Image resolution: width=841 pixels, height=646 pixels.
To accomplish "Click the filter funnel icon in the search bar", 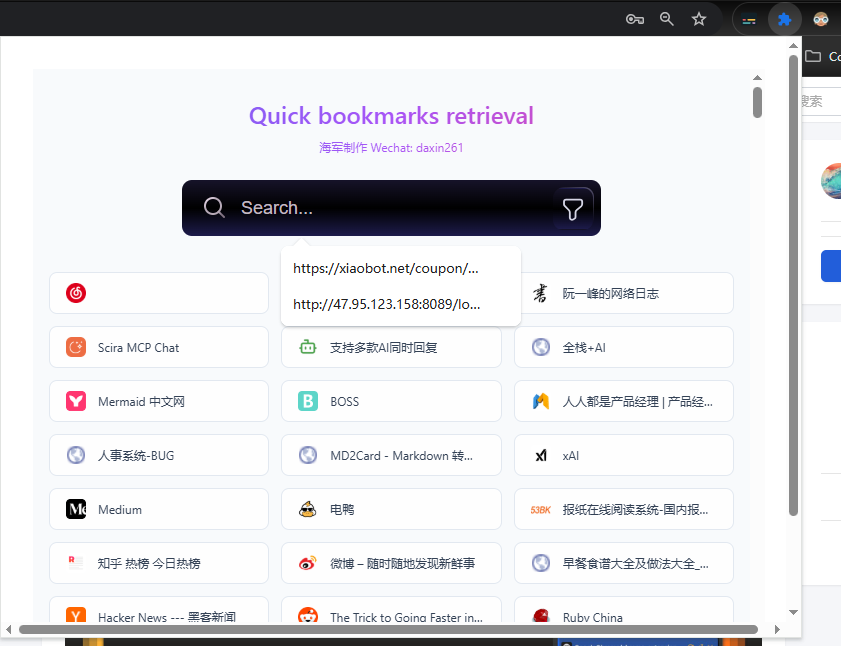I will click(x=573, y=208).
